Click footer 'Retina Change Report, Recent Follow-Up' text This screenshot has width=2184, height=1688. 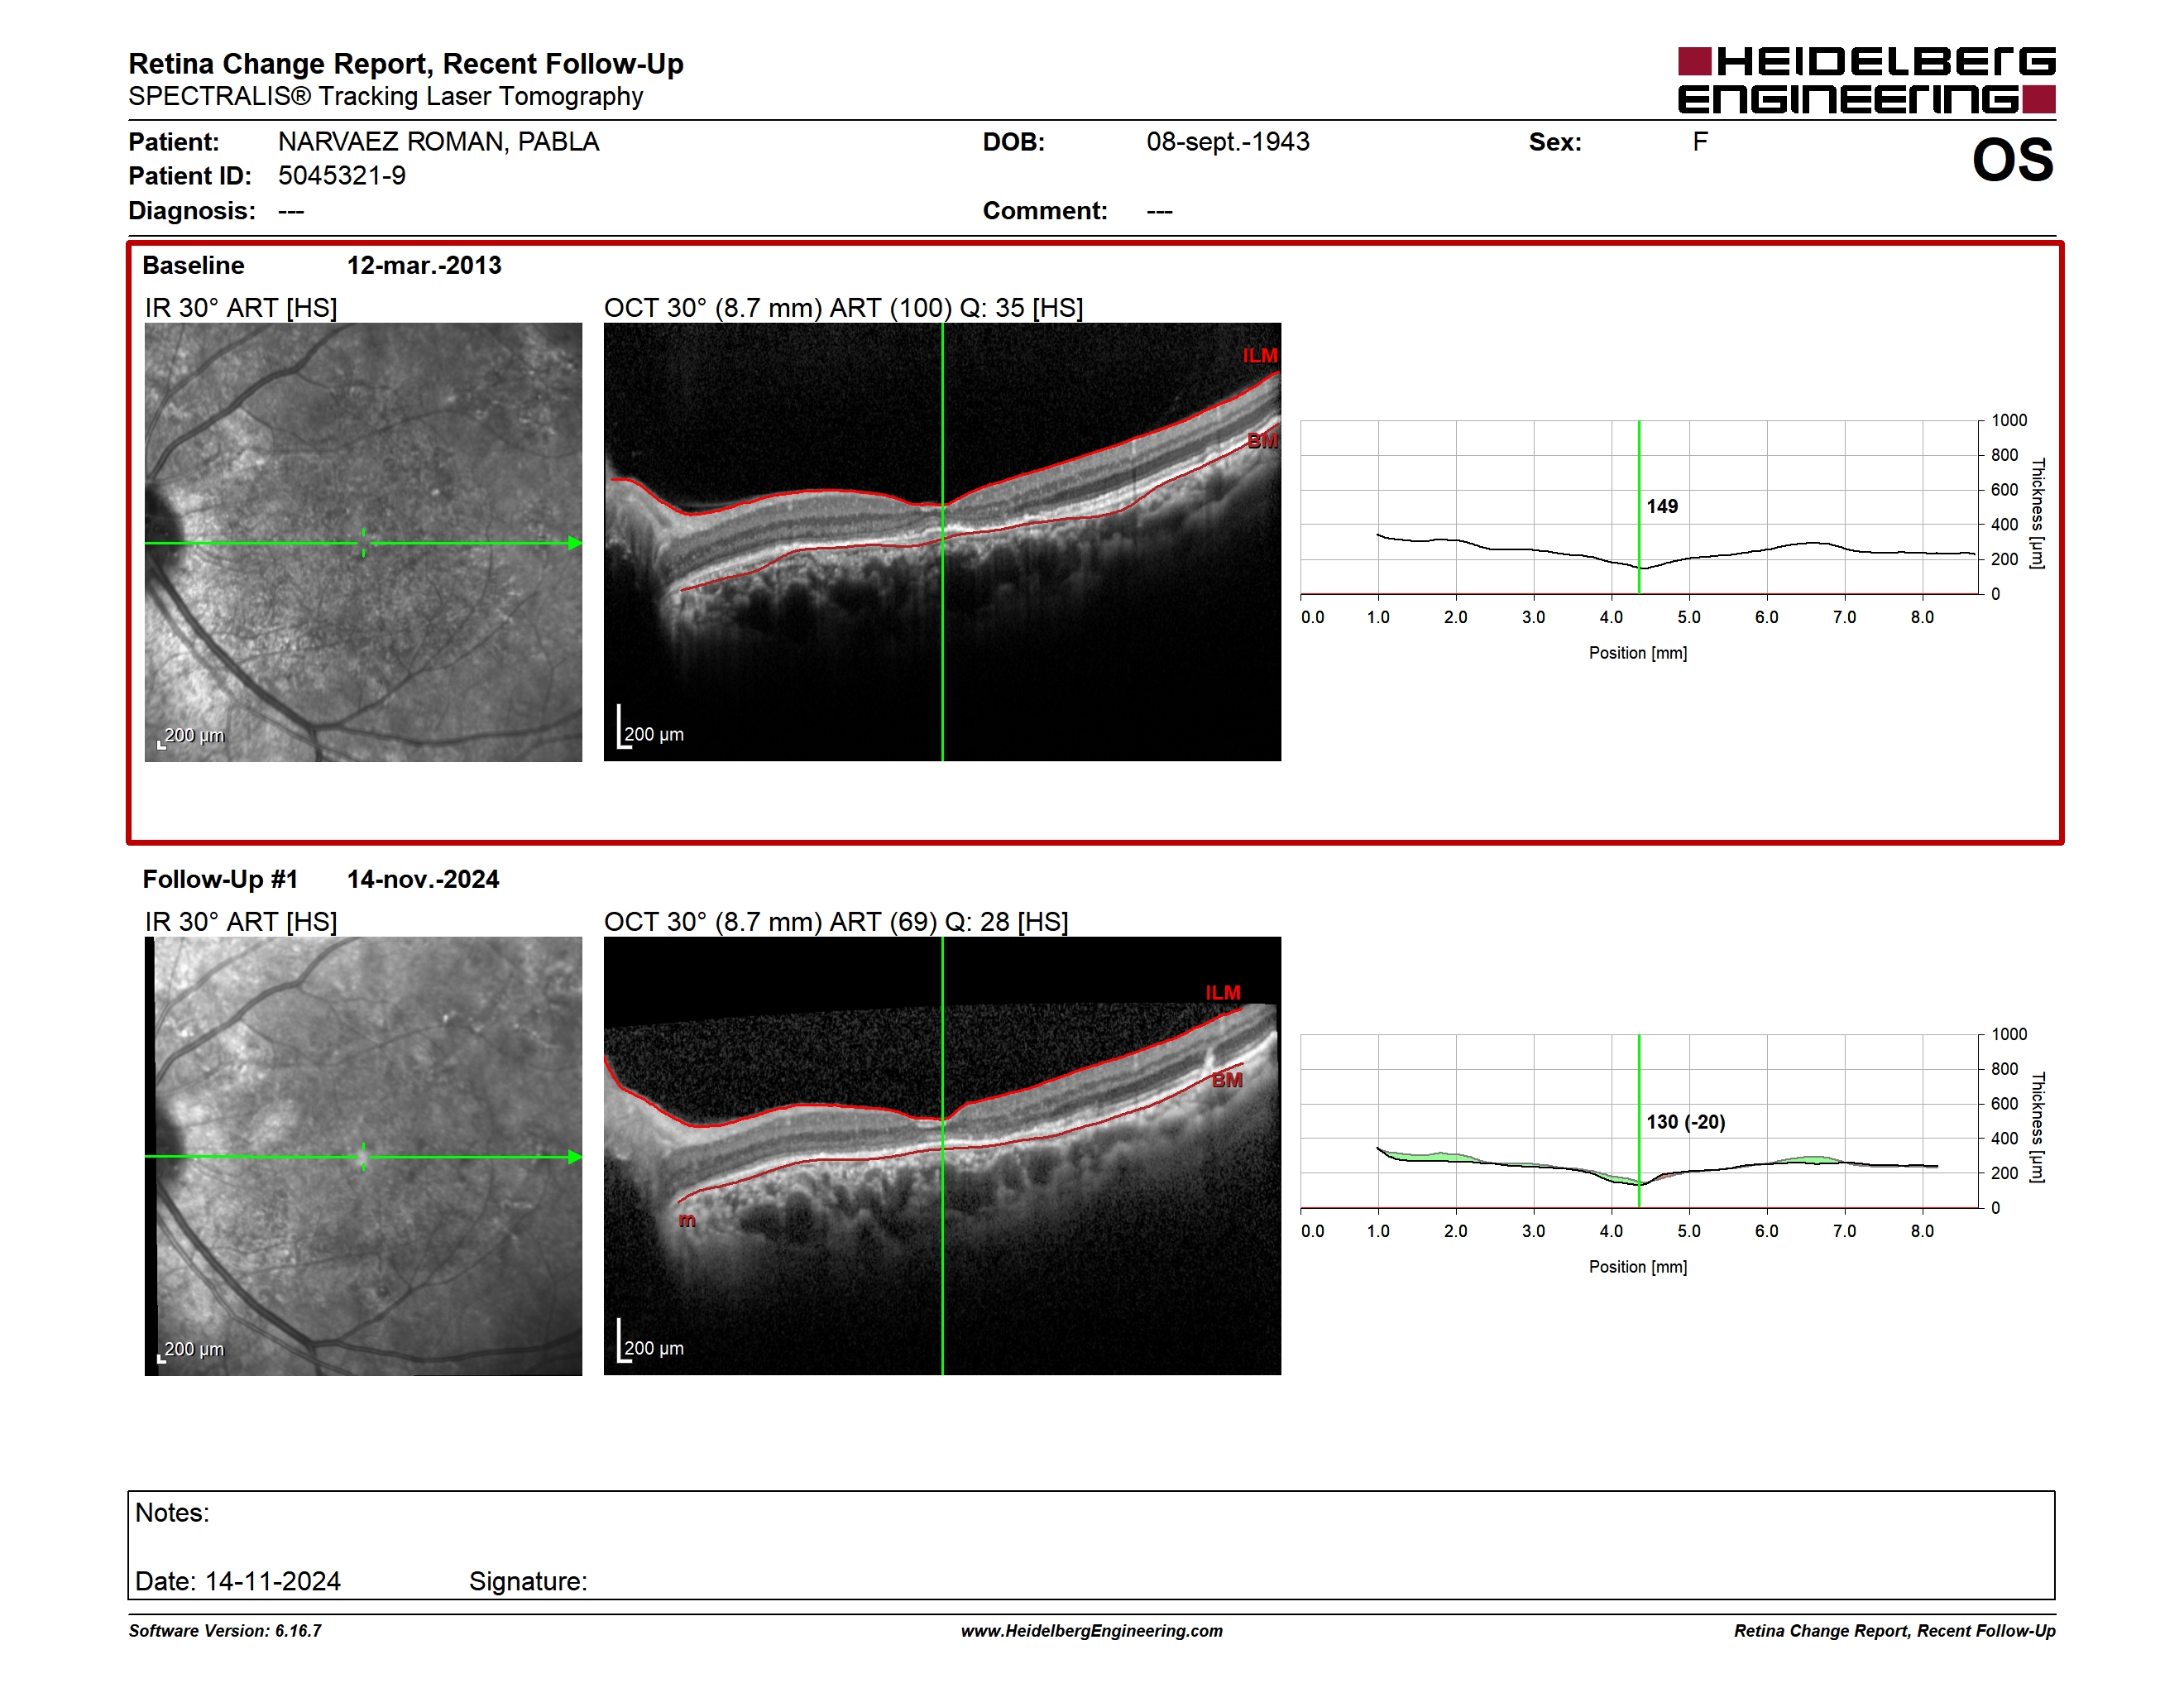pos(1895,1631)
